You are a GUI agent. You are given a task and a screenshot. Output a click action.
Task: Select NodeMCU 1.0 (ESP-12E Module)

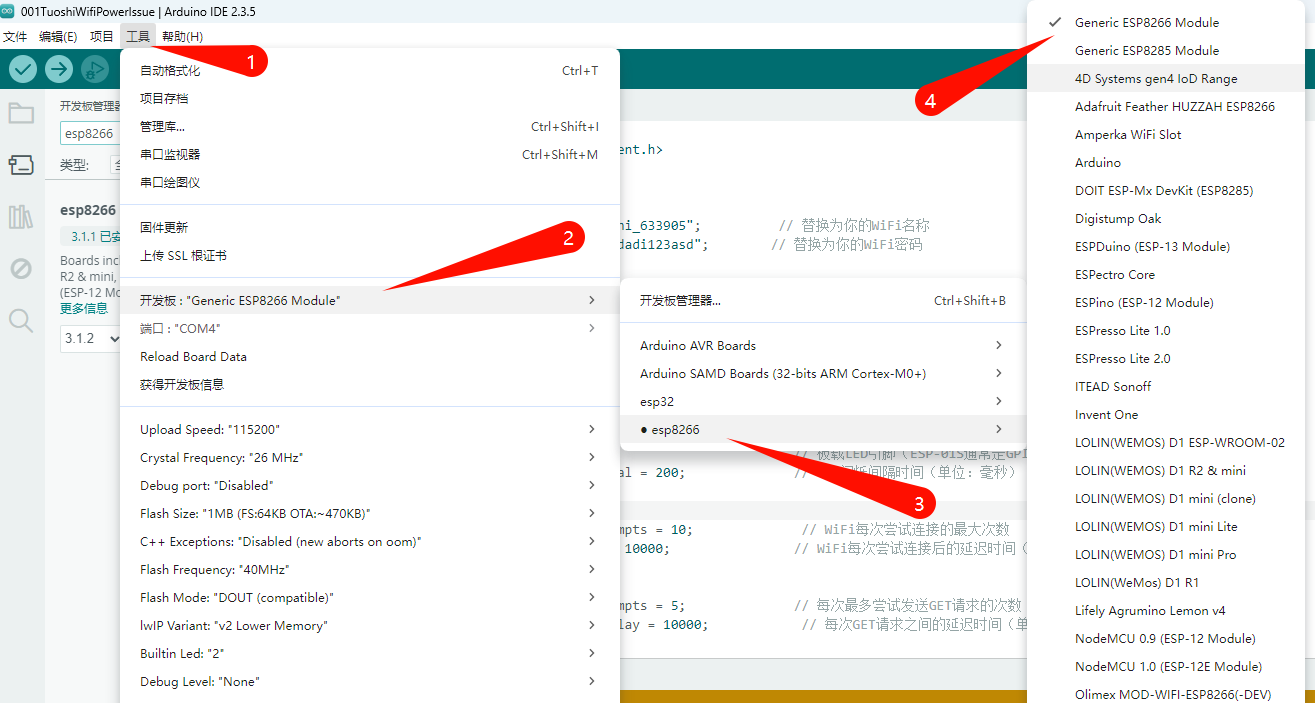1166,667
